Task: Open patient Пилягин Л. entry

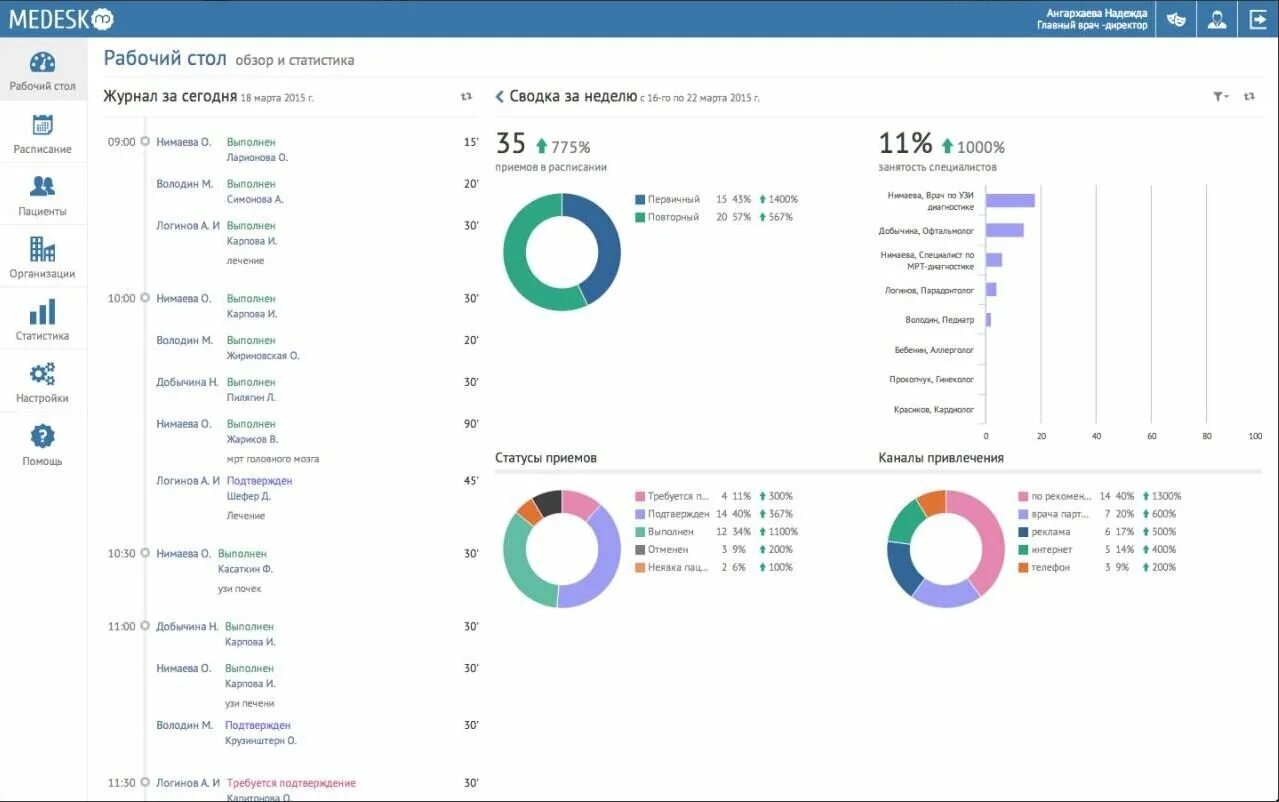Action: (251, 398)
